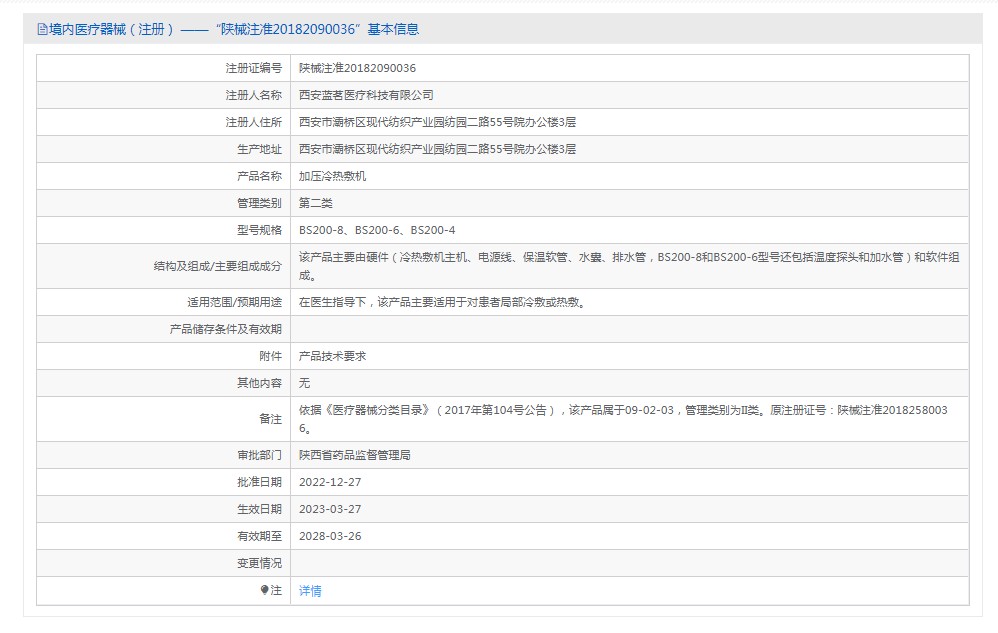Image resolution: width=998 pixels, height=633 pixels.
Task: Select the address value in the 生产地址 row
Action: click(x=437, y=149)
